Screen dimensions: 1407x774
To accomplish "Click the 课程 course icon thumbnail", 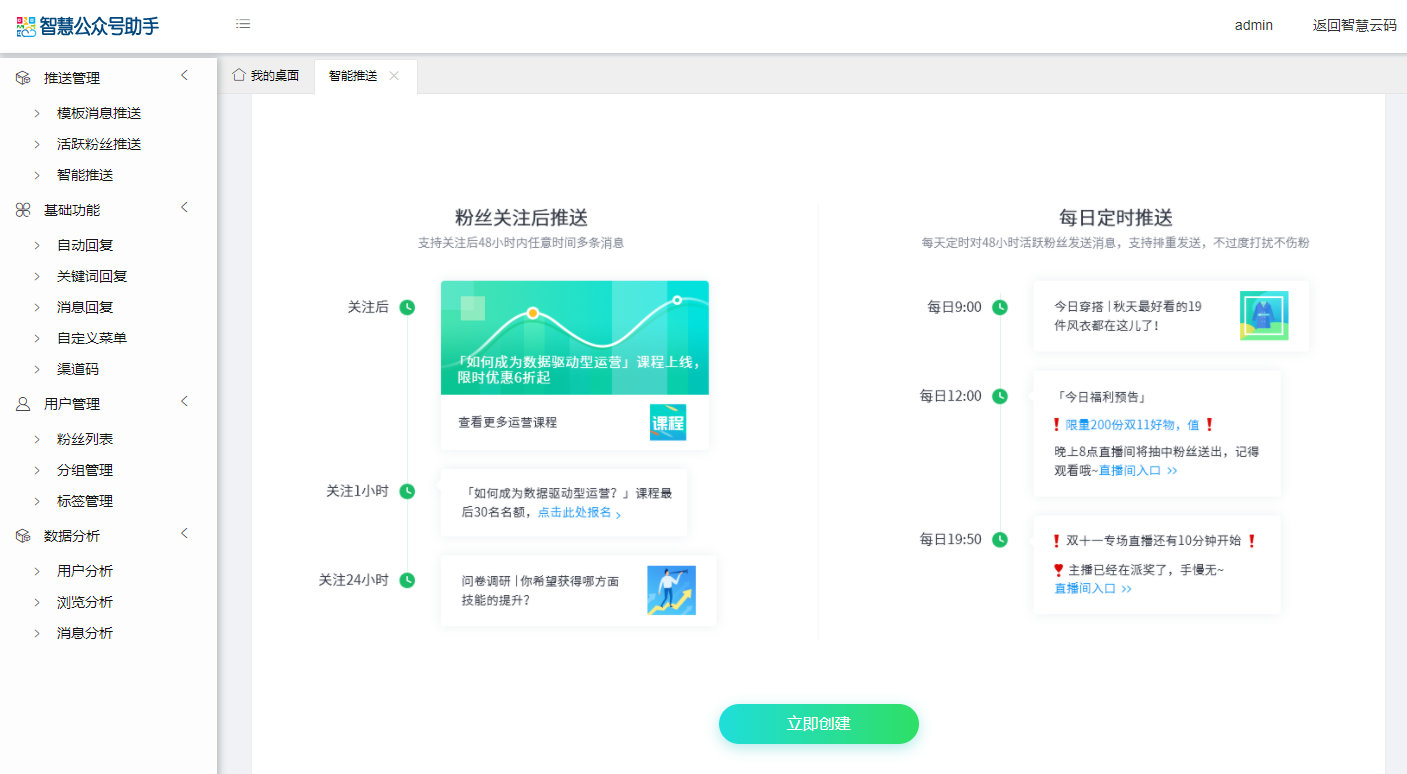I will pyautogui.click(x=668, y=422).
